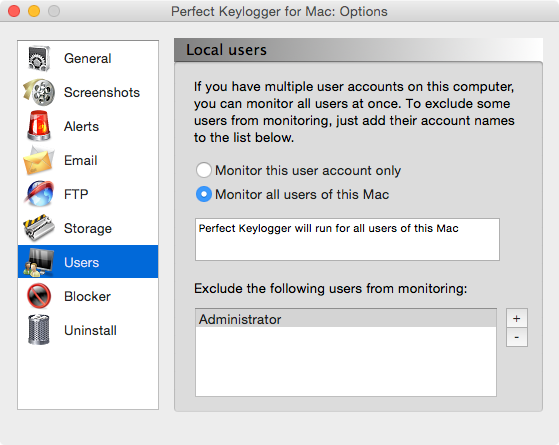Switch to the Storage section label
This screenshot has height=445, width=559.
tap(88, 228)
